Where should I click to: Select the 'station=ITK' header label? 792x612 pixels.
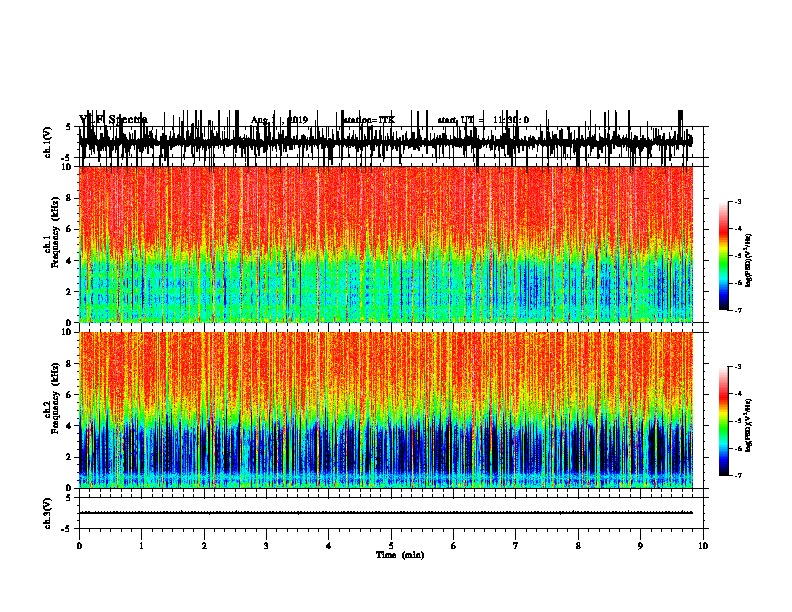pos(369,120)
